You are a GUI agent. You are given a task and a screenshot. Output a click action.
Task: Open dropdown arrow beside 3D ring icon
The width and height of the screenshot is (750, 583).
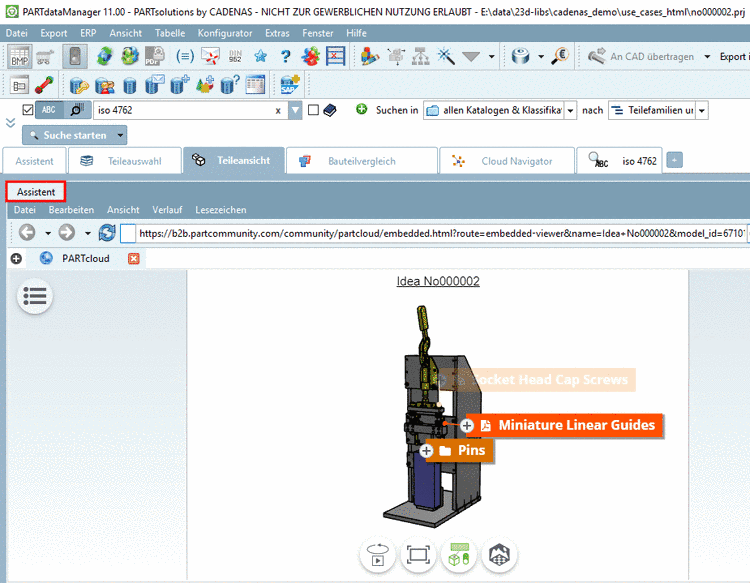pos(541,56)
